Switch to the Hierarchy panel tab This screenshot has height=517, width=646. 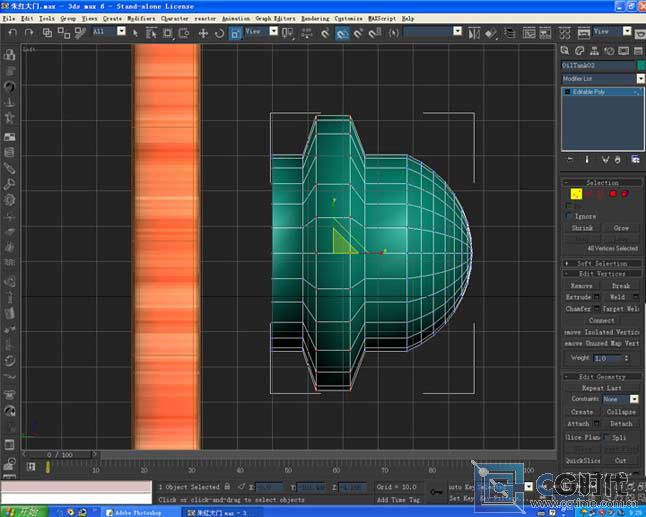(594, 51)
